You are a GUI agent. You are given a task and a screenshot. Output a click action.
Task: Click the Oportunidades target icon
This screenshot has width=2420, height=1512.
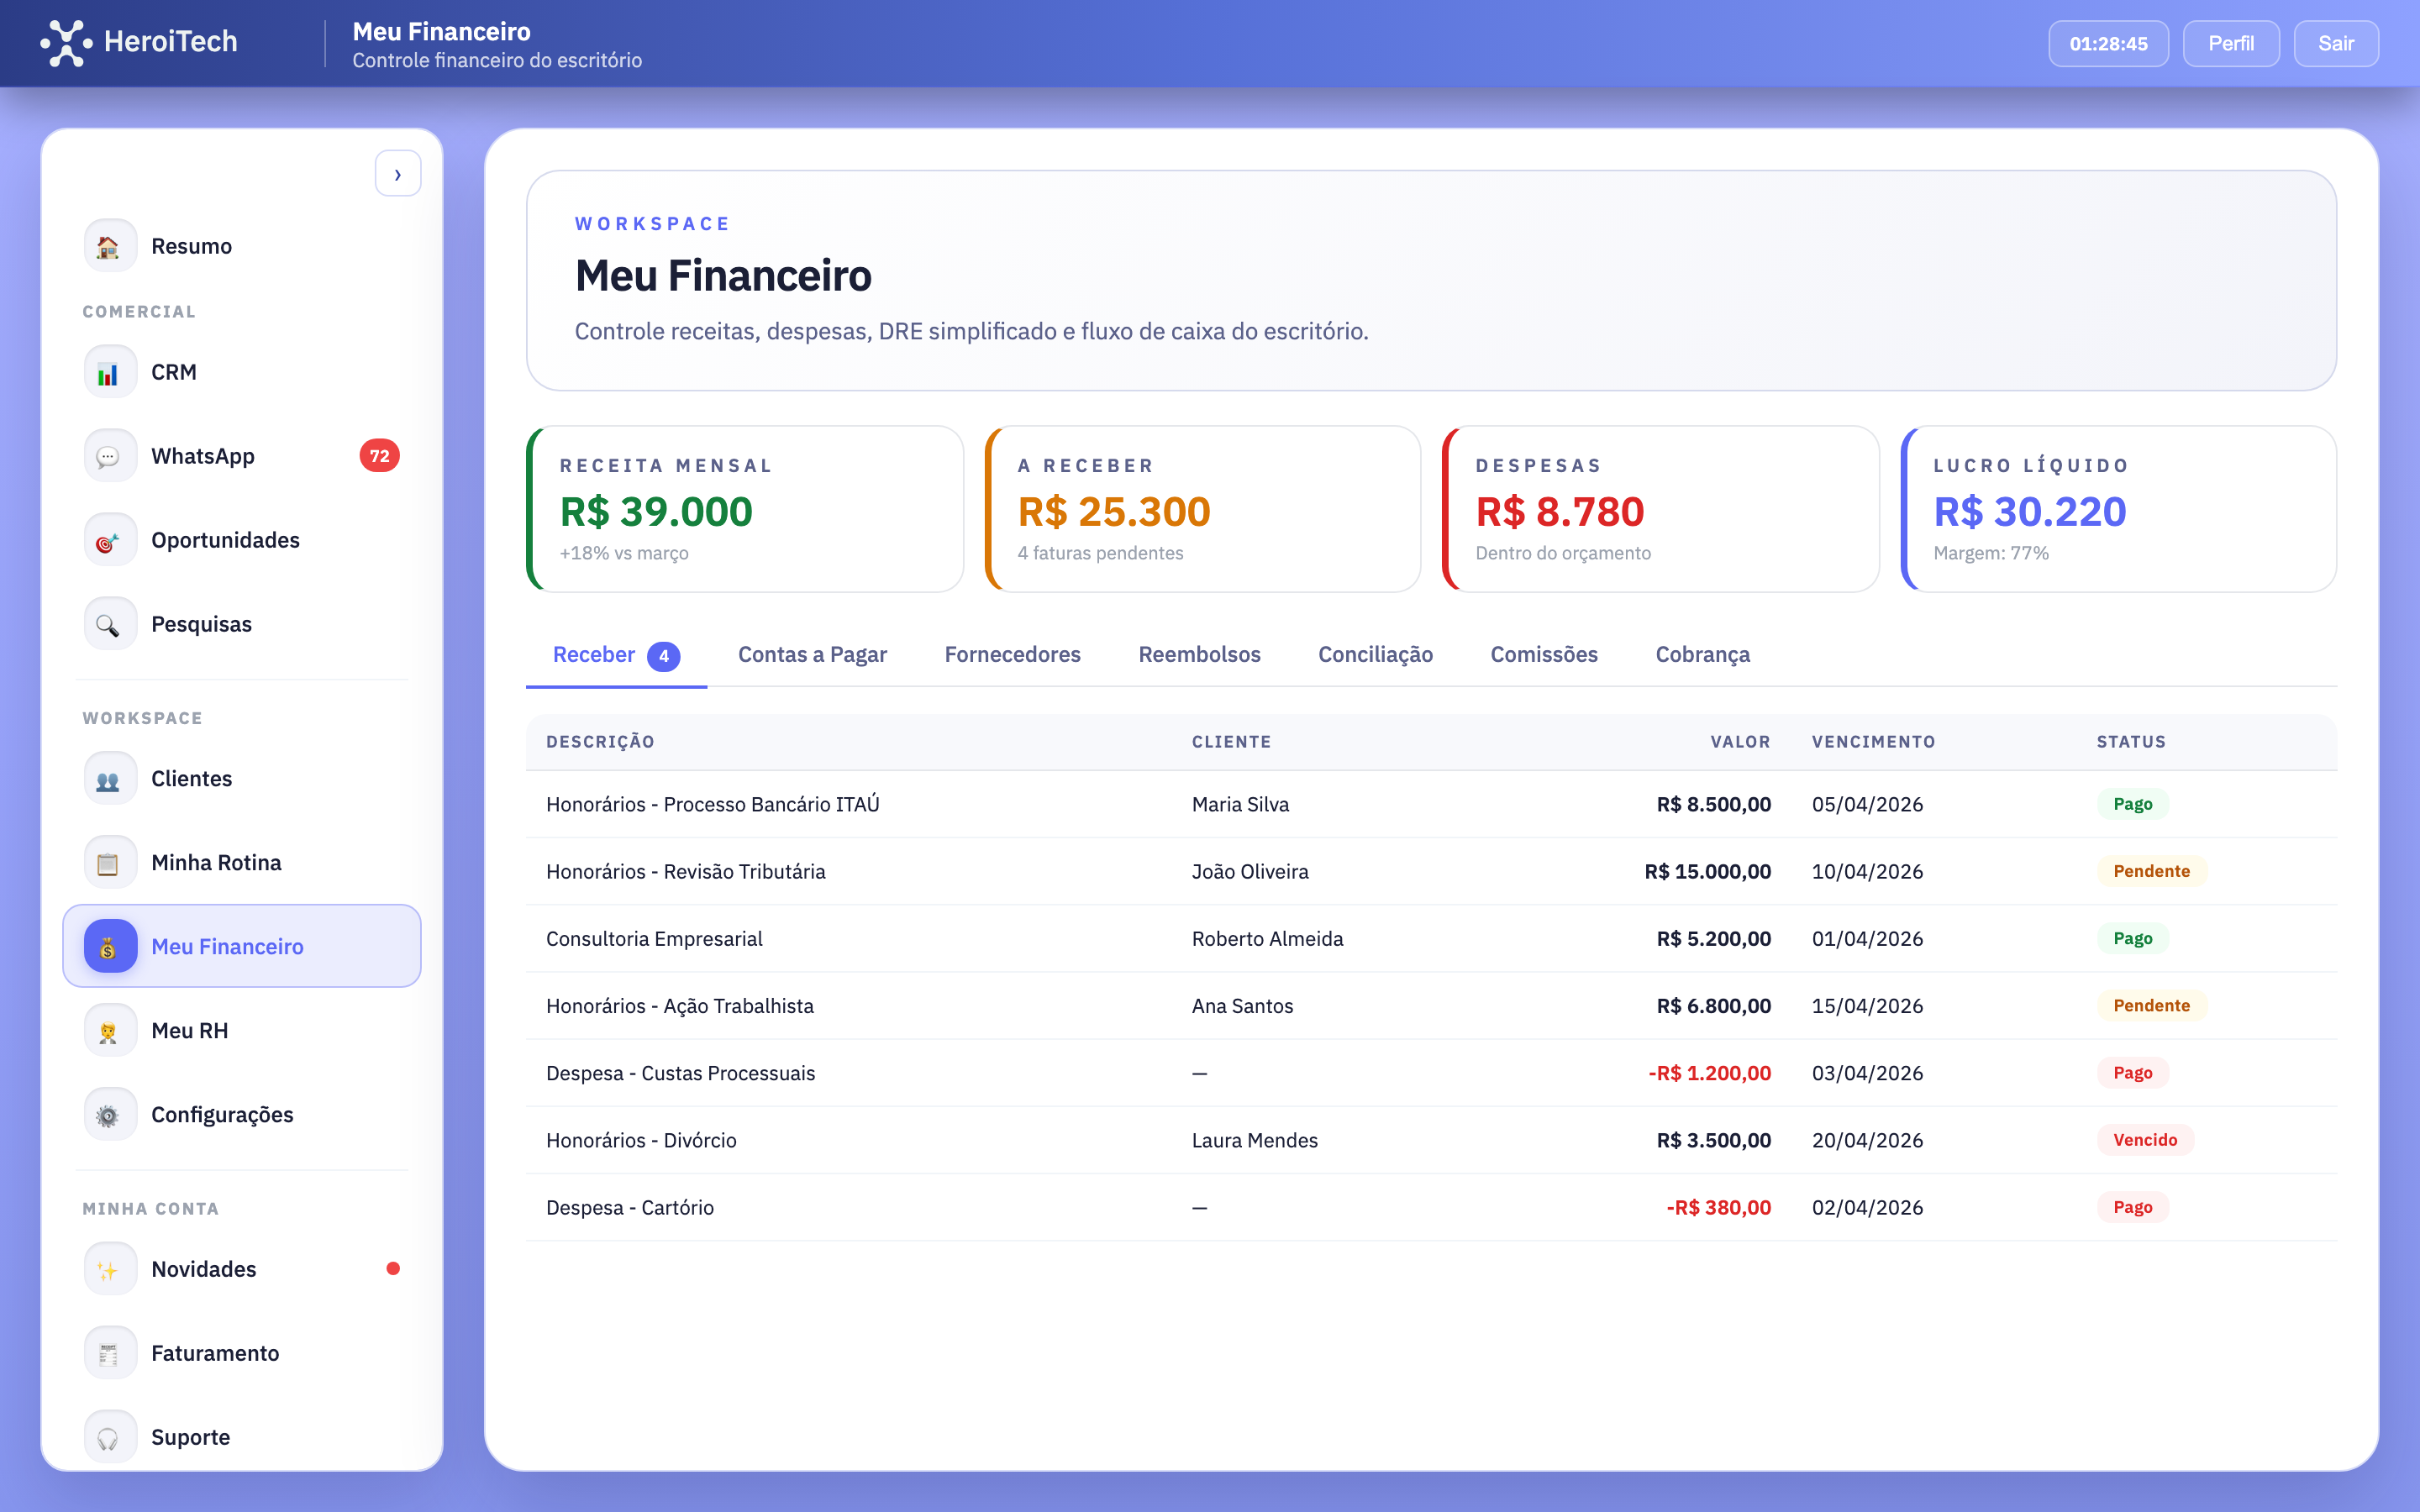[x=109, y=539]
